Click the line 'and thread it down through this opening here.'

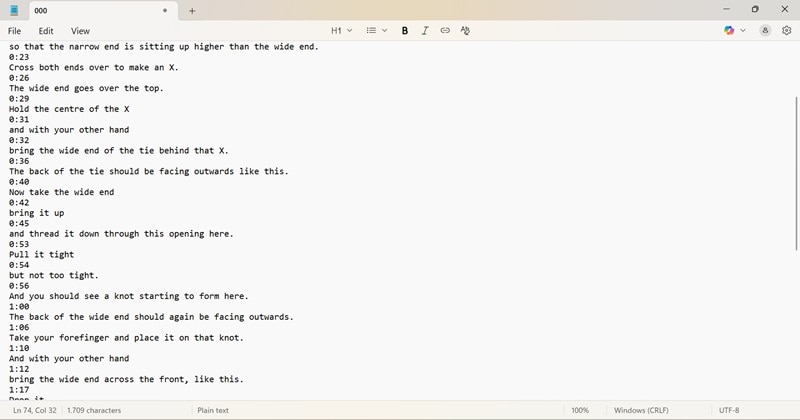coord(121,234)
